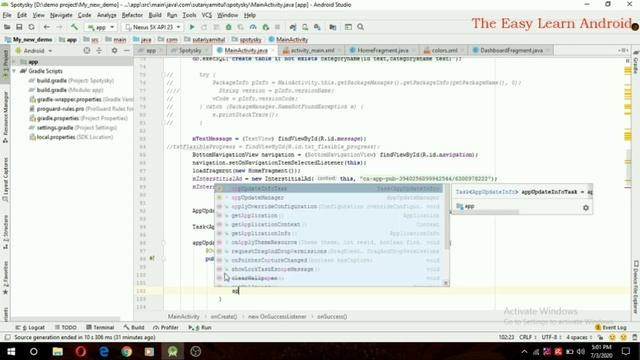Click the Profiler gauge icon in toolbar

(x=253, y=27)
